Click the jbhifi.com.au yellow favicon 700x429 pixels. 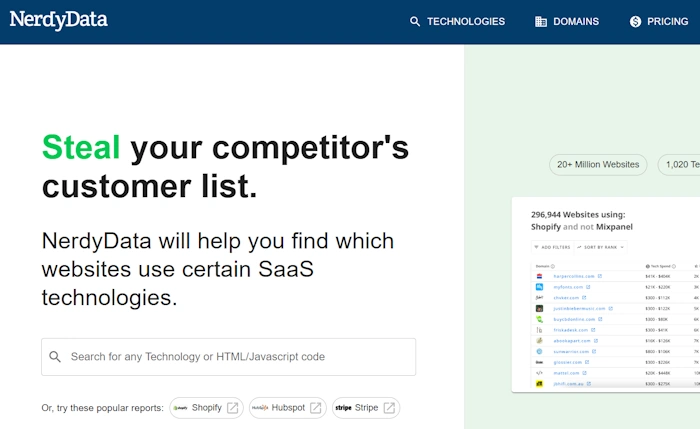(539, 383)
